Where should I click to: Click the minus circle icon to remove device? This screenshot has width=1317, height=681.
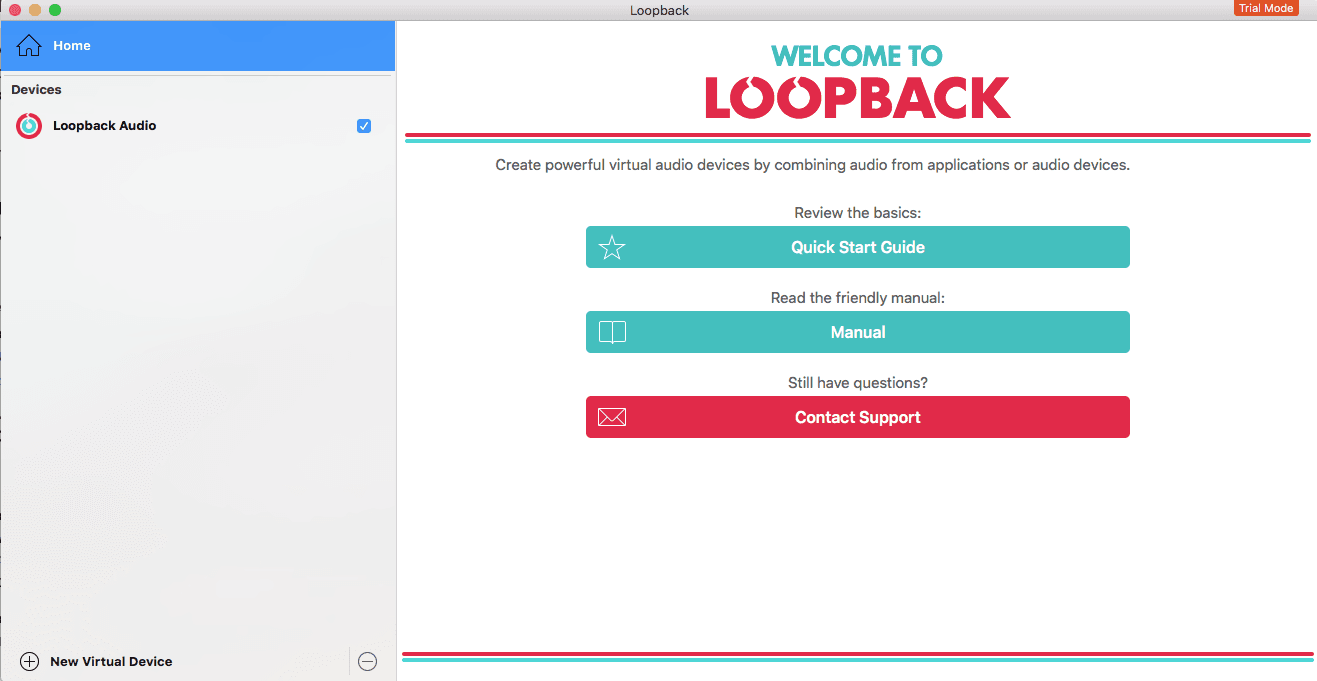[367, 661]
